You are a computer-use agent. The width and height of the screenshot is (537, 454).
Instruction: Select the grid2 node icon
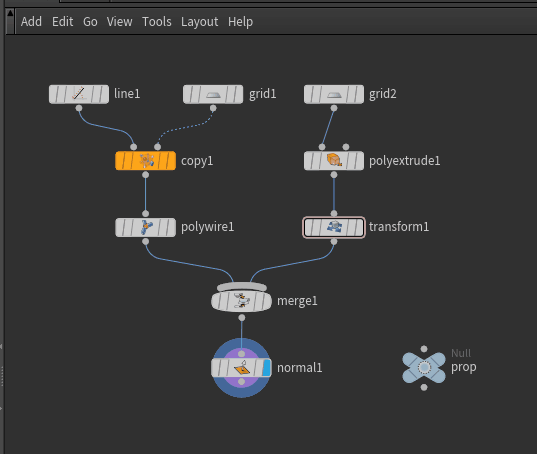pos(334,94)
